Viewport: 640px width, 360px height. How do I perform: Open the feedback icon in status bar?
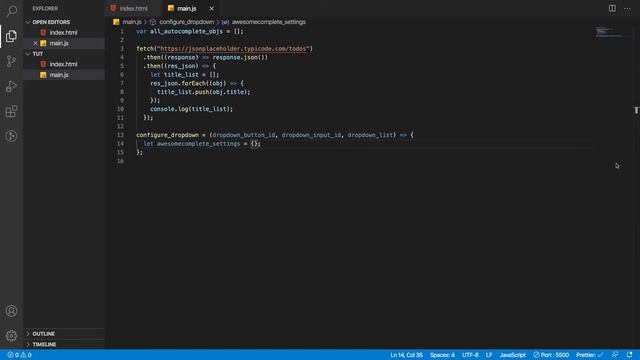click(x=615, y=355)
